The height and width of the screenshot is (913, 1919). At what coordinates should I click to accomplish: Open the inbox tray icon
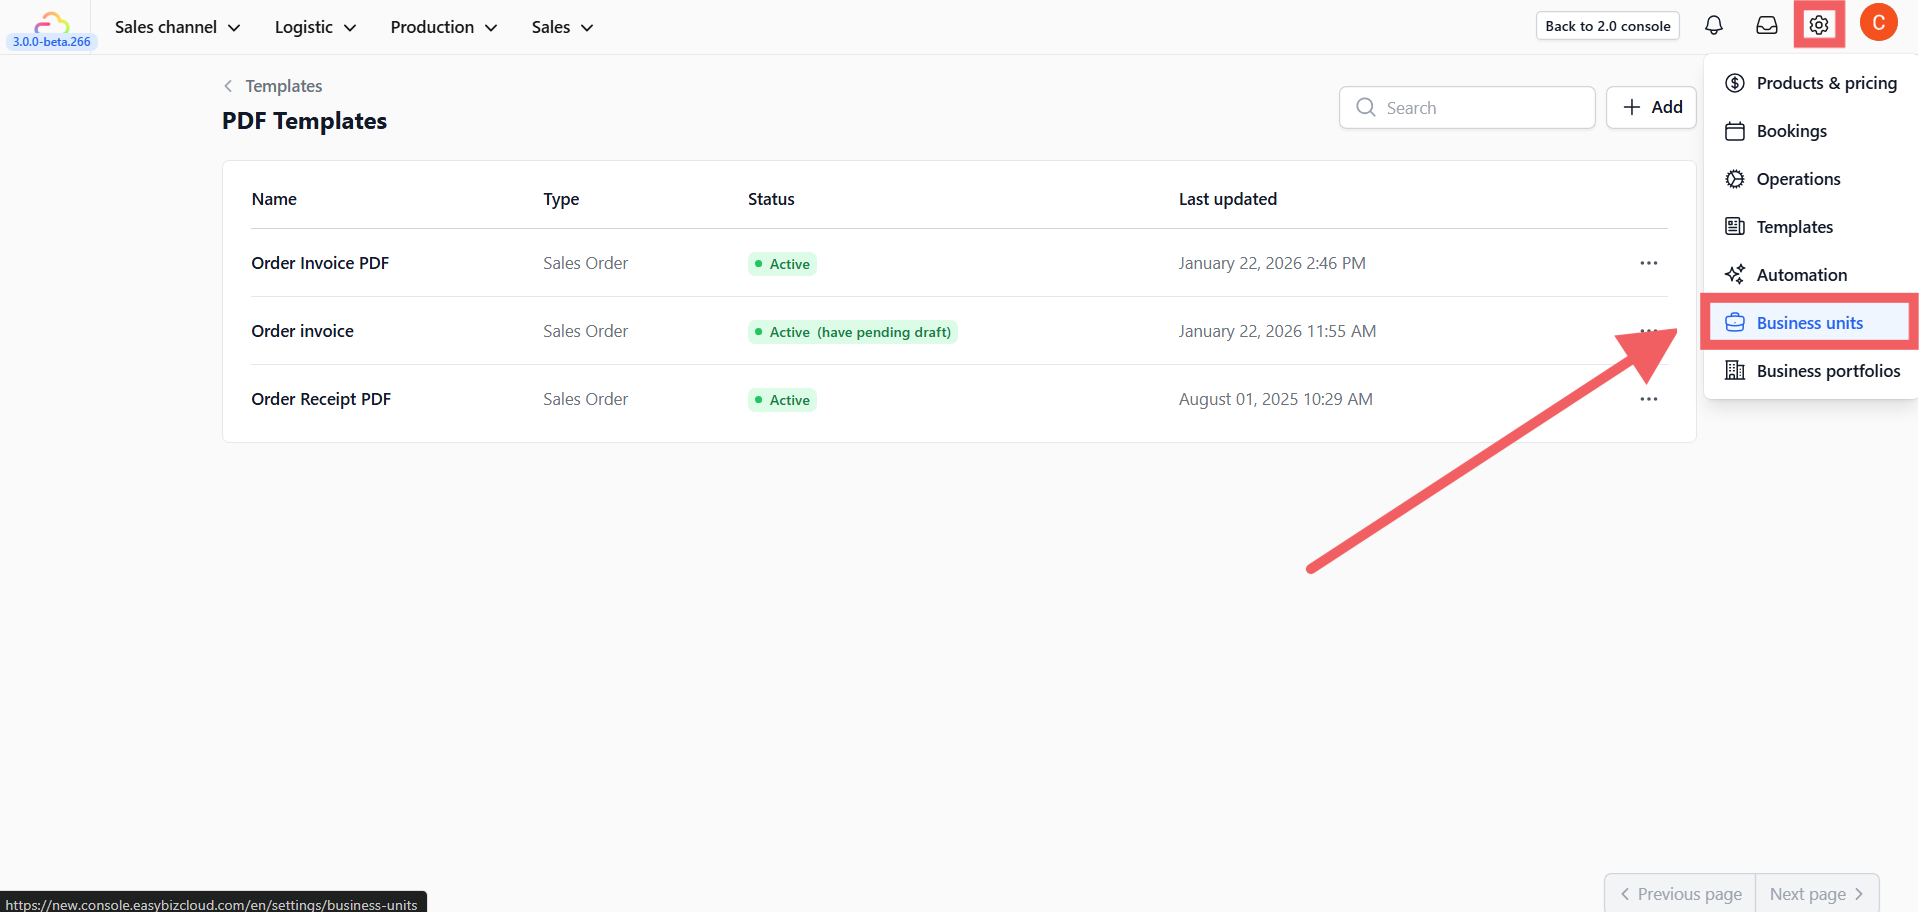click(1767, 26)
